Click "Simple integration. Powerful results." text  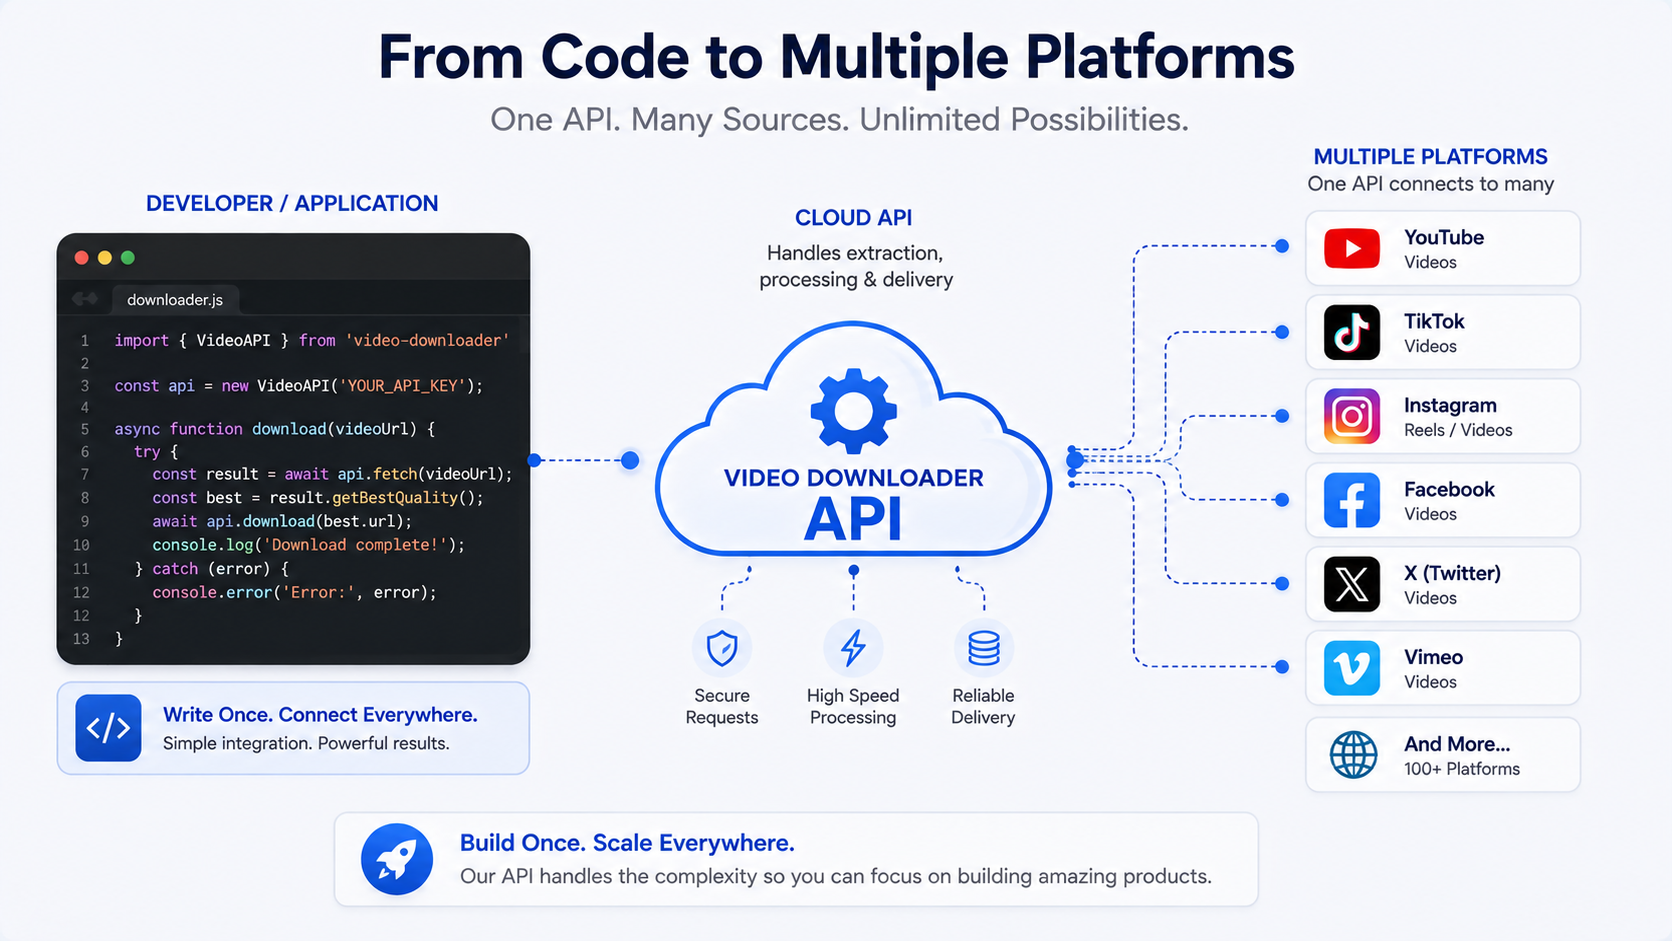[x=306, y=743]
